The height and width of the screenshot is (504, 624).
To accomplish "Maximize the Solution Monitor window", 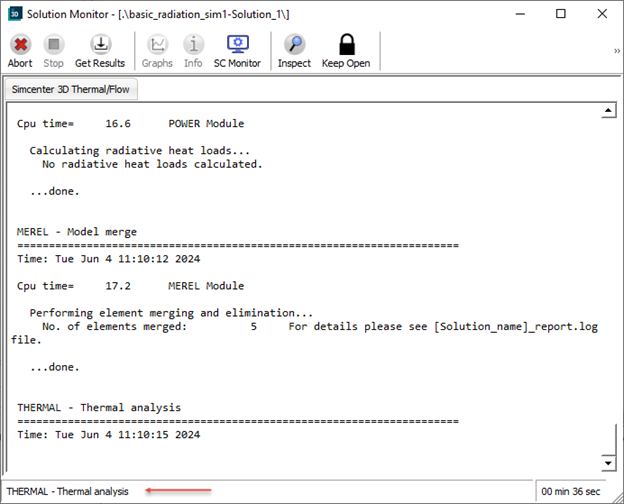I will [561, 14].
